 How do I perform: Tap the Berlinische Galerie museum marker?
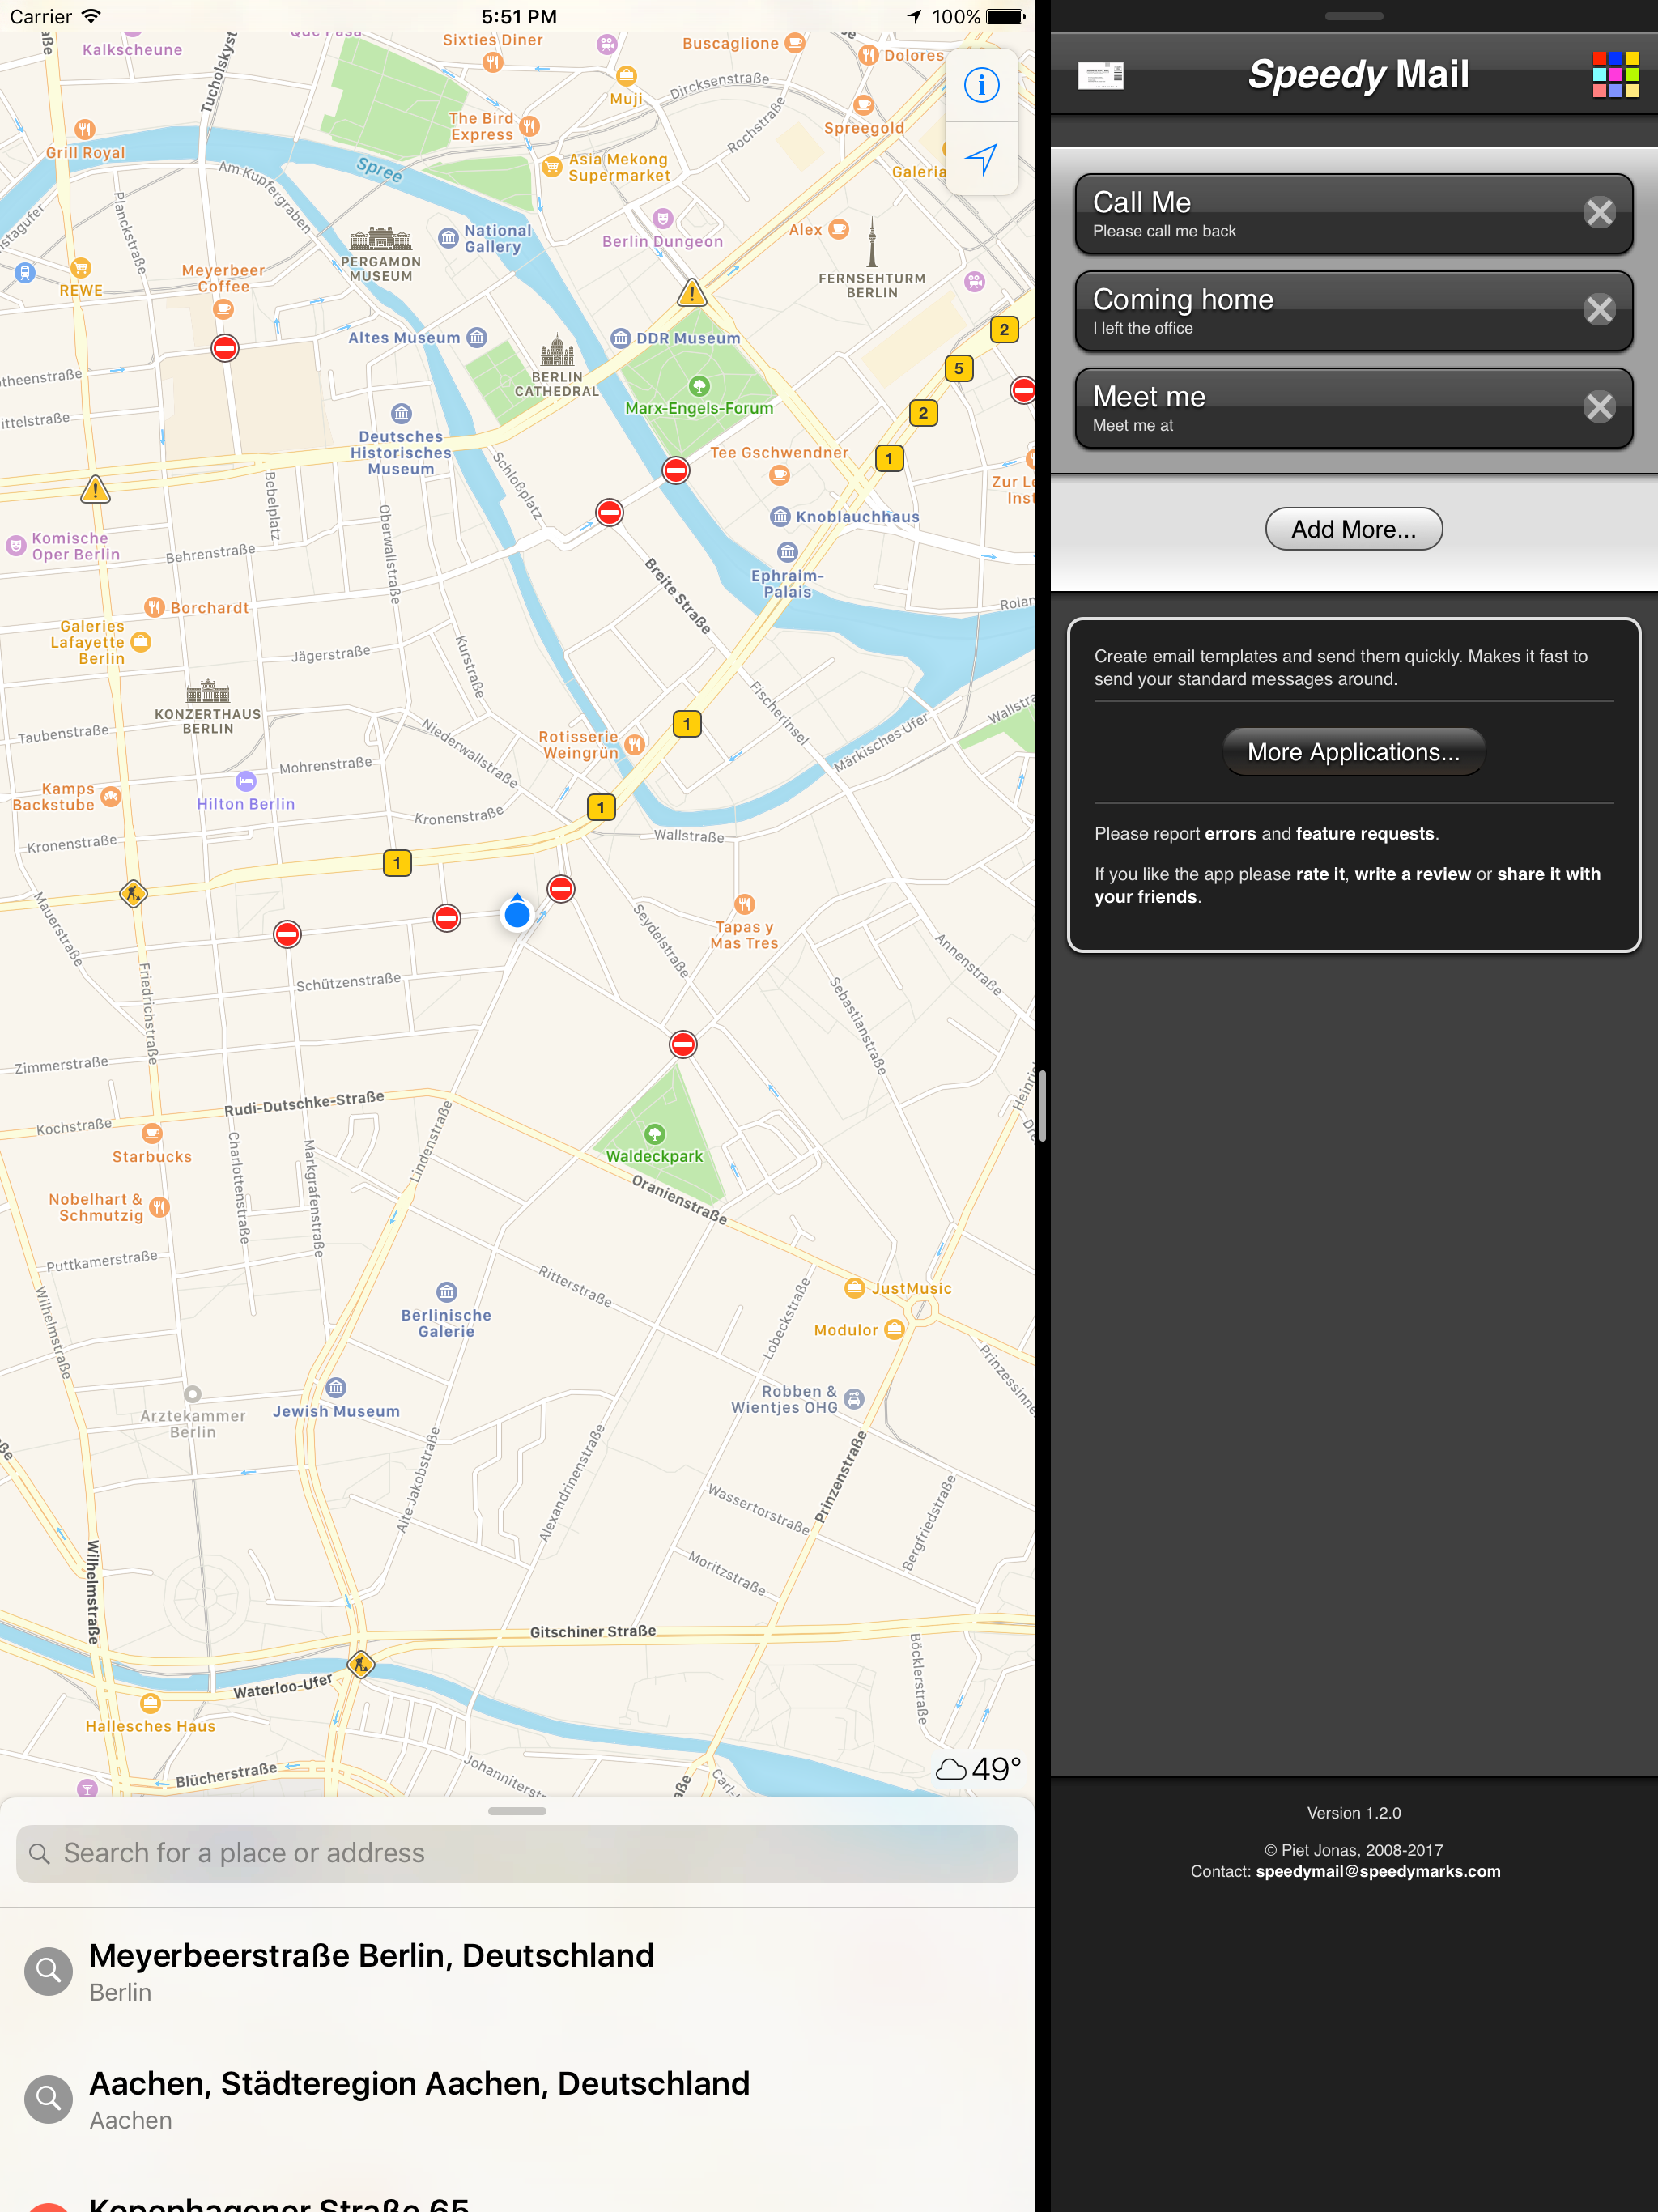pyautogui.click(x=447, y=1292)
